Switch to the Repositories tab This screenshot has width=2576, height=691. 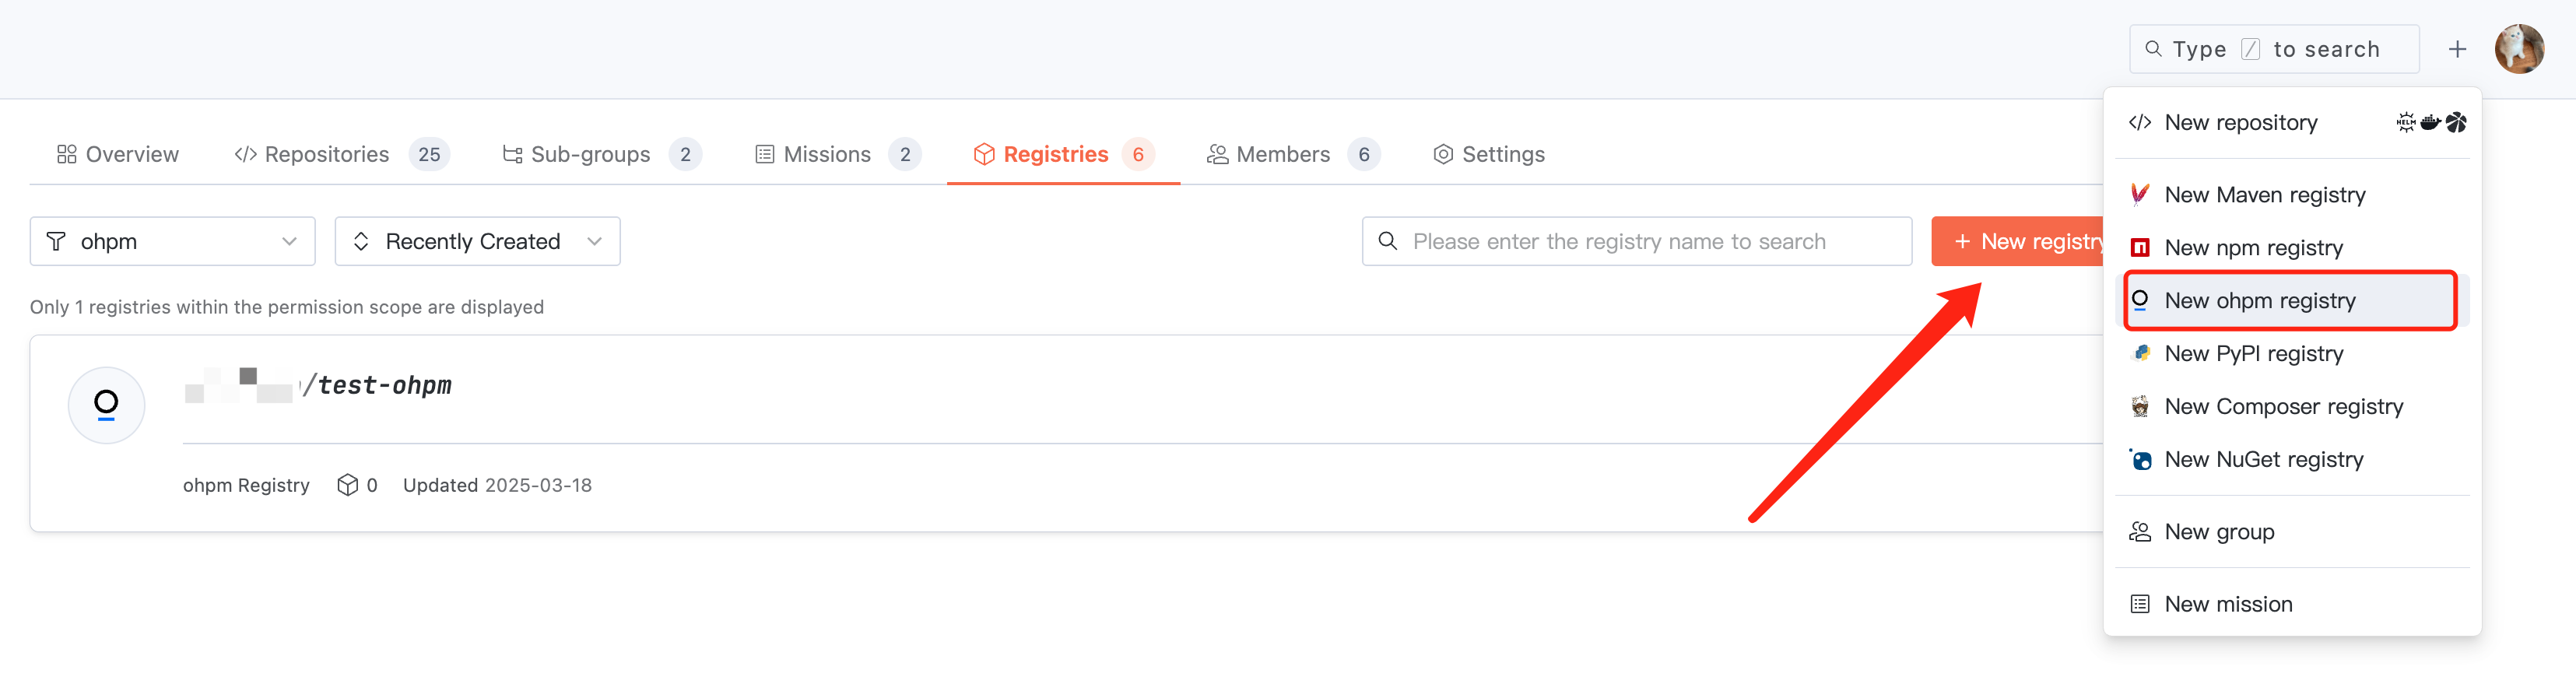(326, 154)
